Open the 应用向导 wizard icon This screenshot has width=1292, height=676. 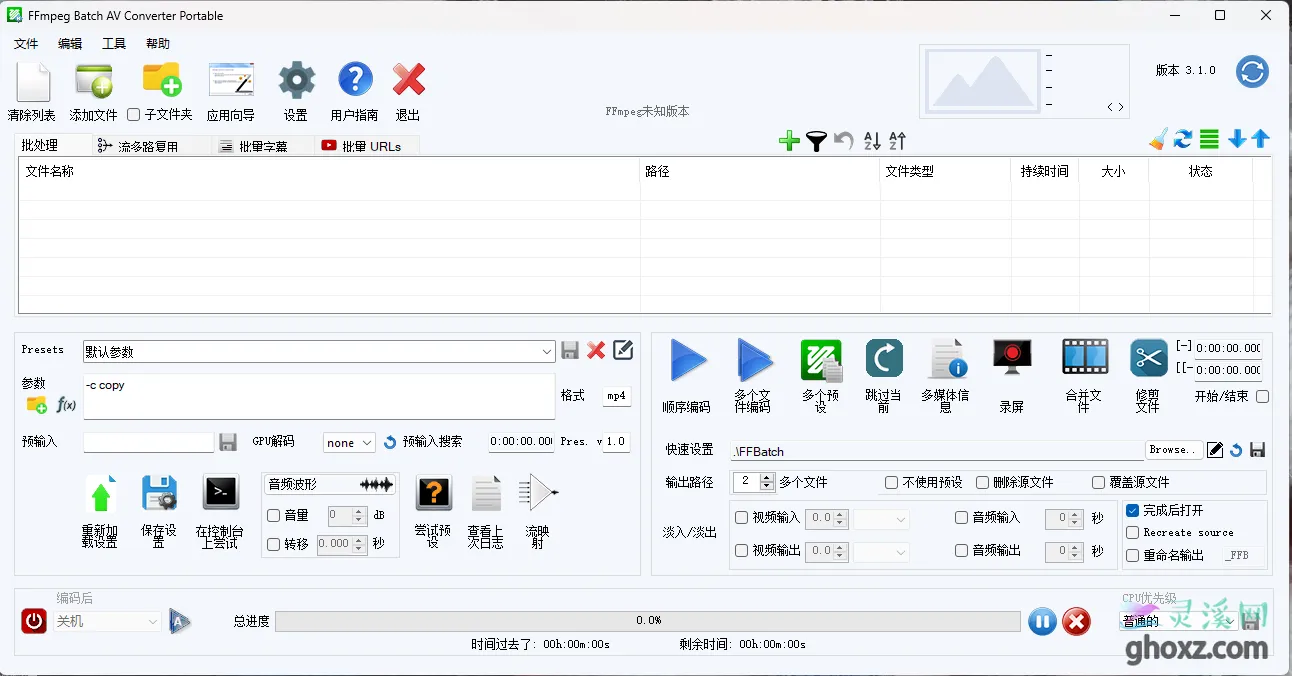[x=230, y=80]
